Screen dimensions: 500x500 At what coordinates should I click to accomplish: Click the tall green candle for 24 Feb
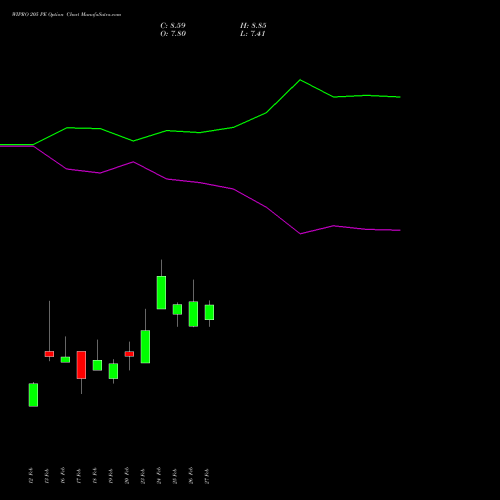(161, 293)
